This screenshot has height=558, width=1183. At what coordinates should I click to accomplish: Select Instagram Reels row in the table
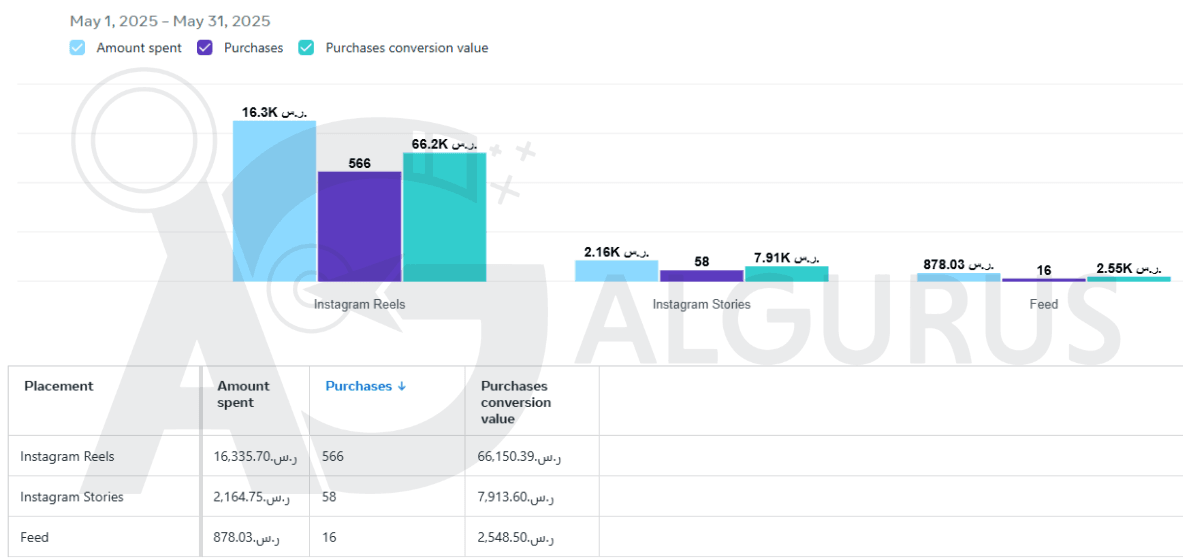(x=67, y=456)
